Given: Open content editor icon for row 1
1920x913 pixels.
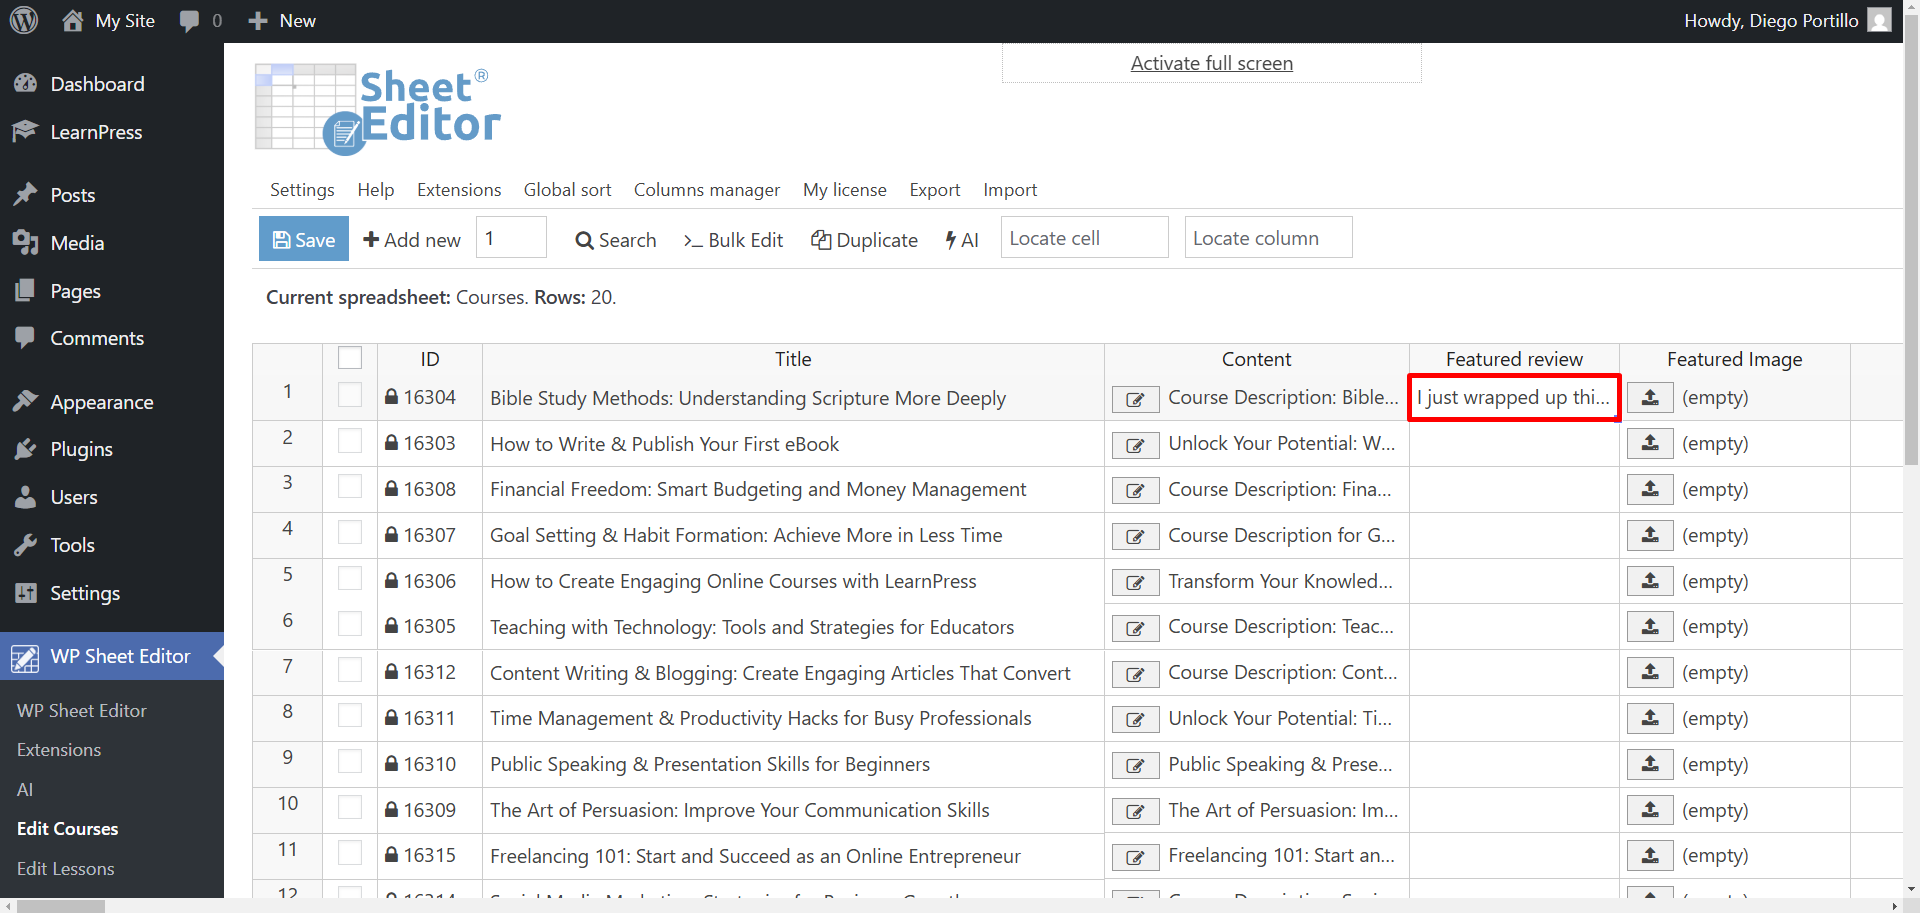Looking at the screenshot, I should [x=1135, y=399].
